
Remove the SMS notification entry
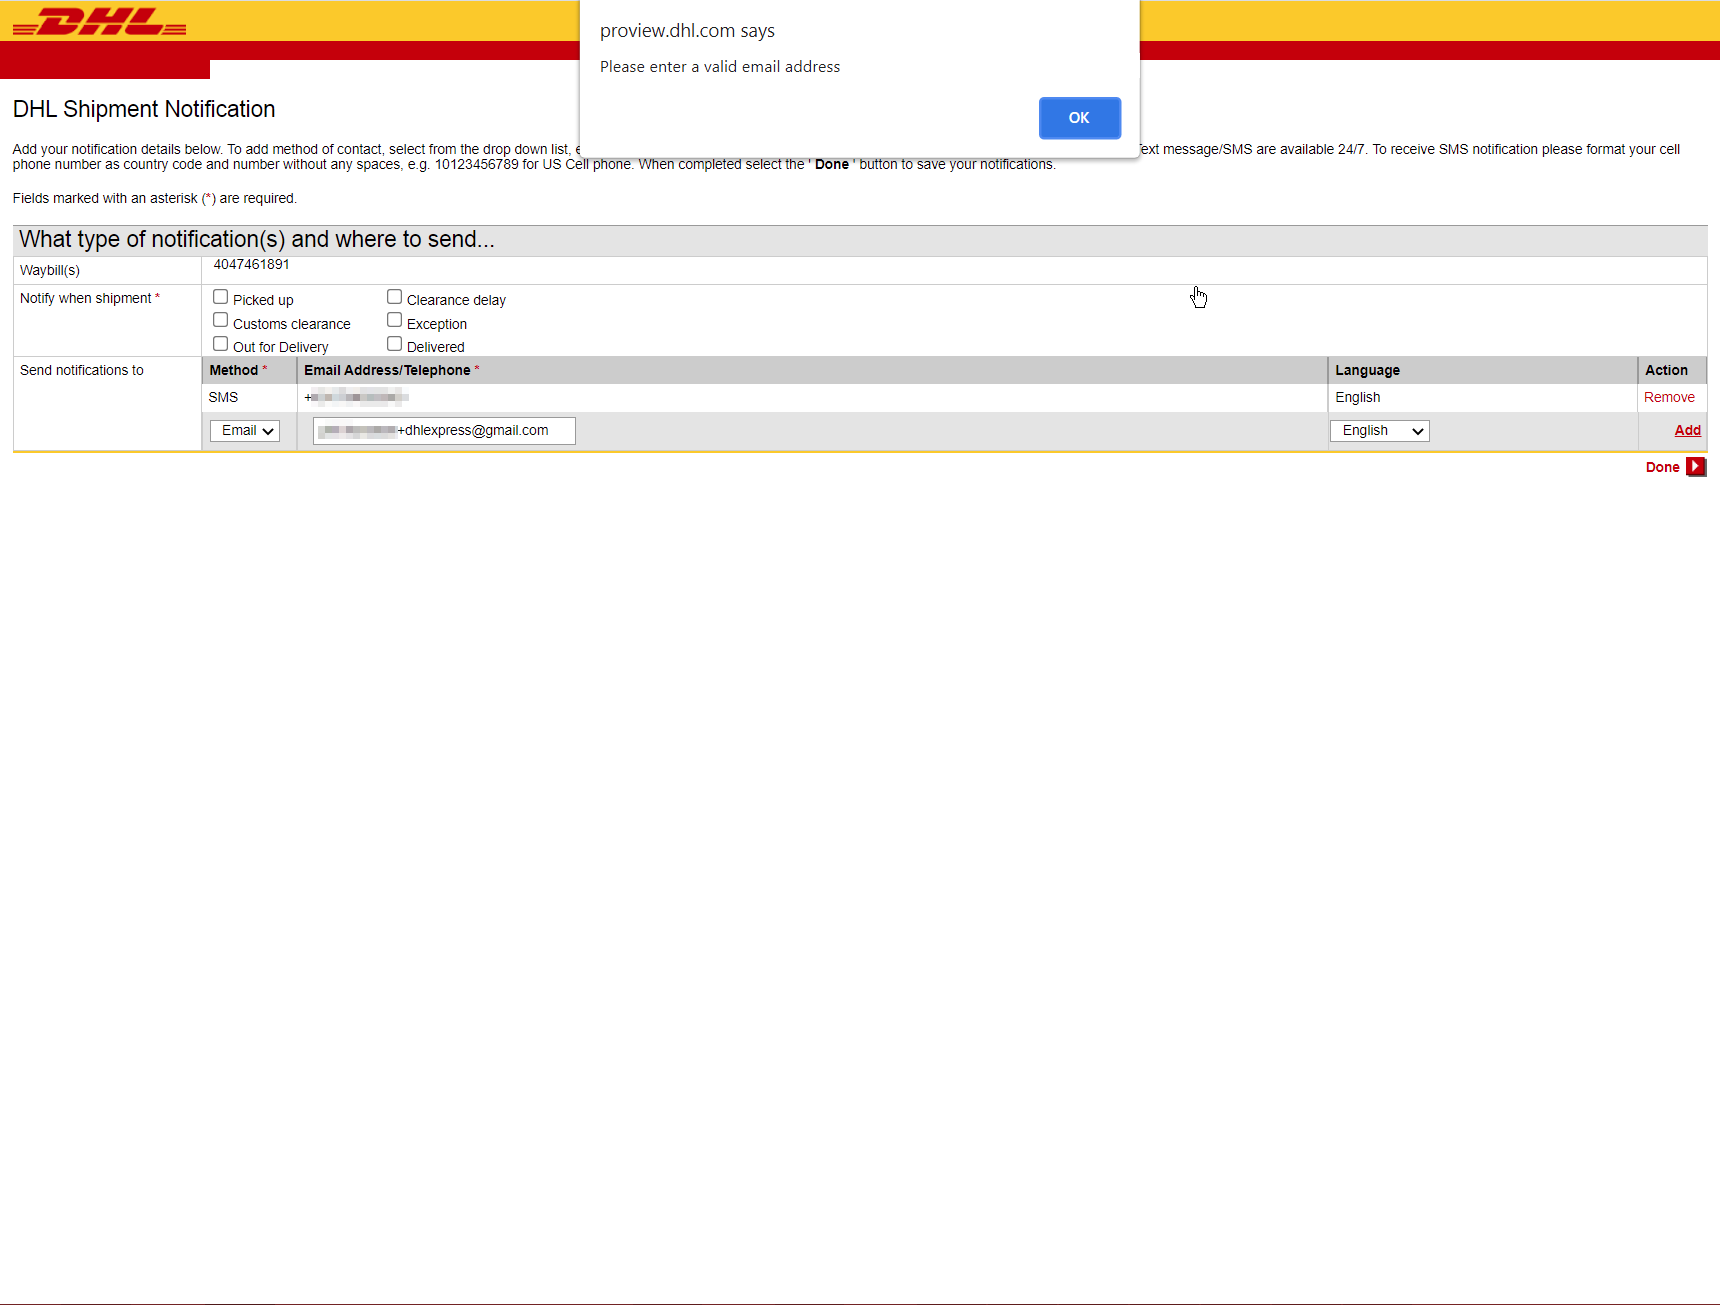pos(1669,397)
